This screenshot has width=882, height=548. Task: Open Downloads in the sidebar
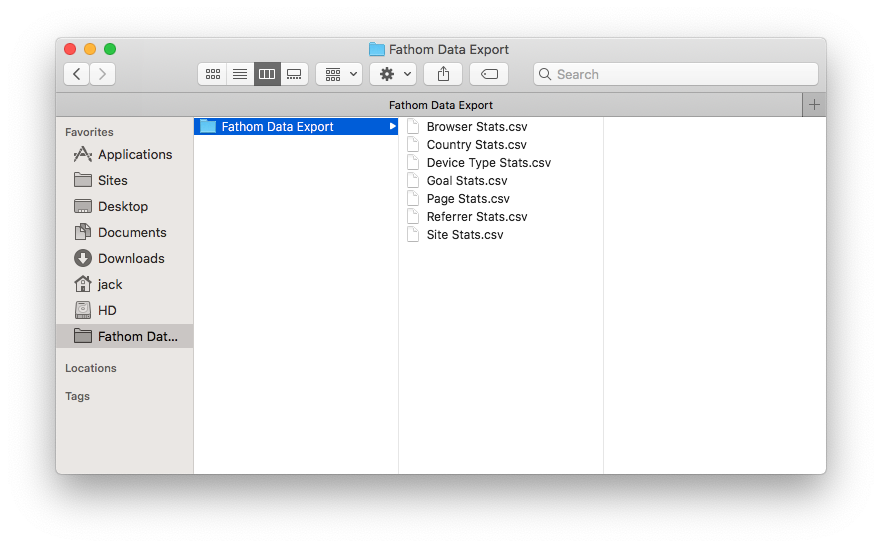[124, 258]
